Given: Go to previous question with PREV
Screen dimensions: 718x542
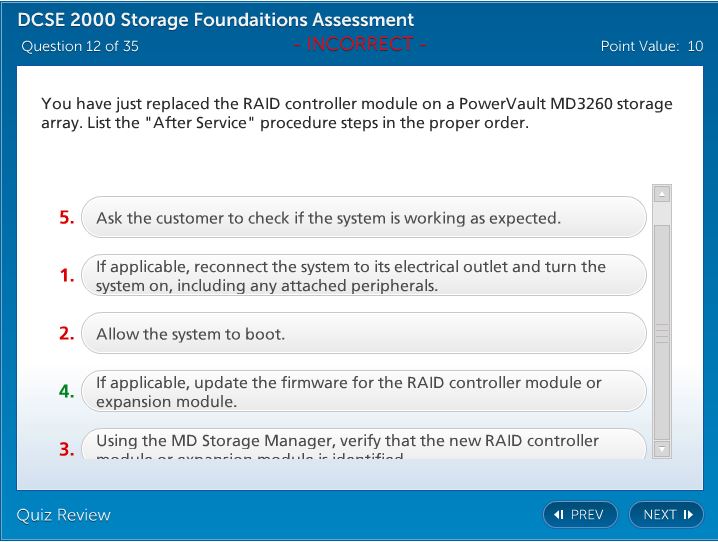Looking at the screenshot, I should (580, 515).
